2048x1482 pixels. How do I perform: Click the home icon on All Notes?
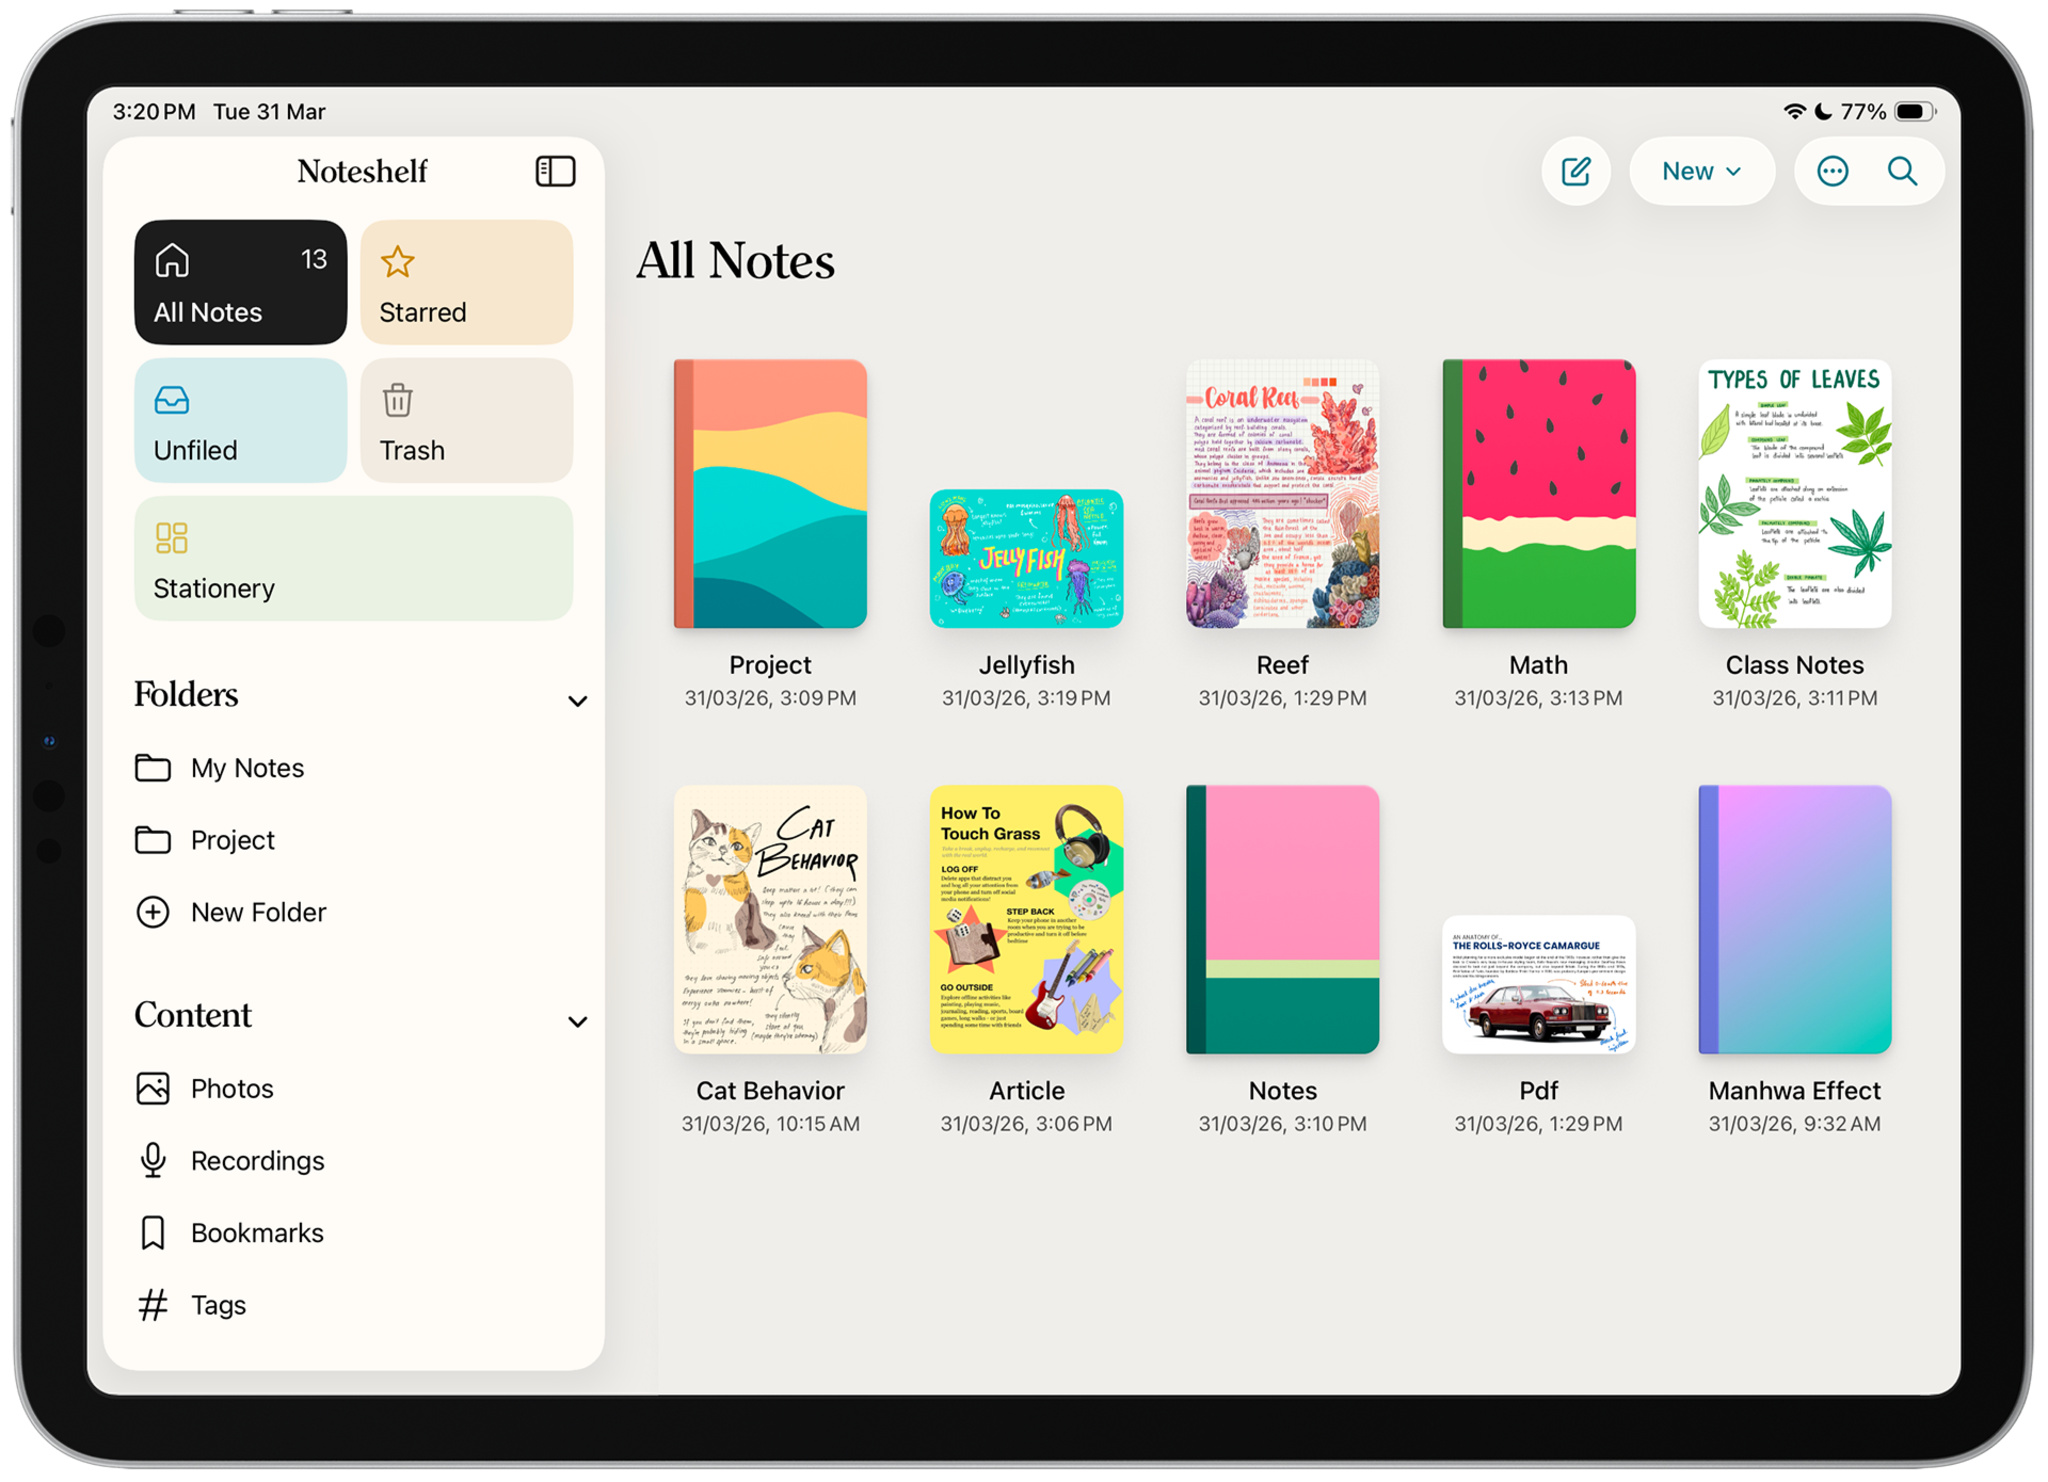[x=171, y=260]
